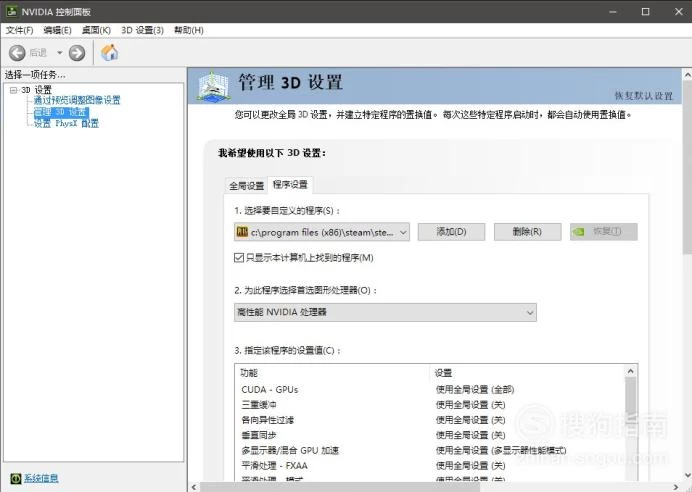692x492 pixels.
Task: Maximize the NVIDIA 控制面板 window
Action: pos(645,11)
